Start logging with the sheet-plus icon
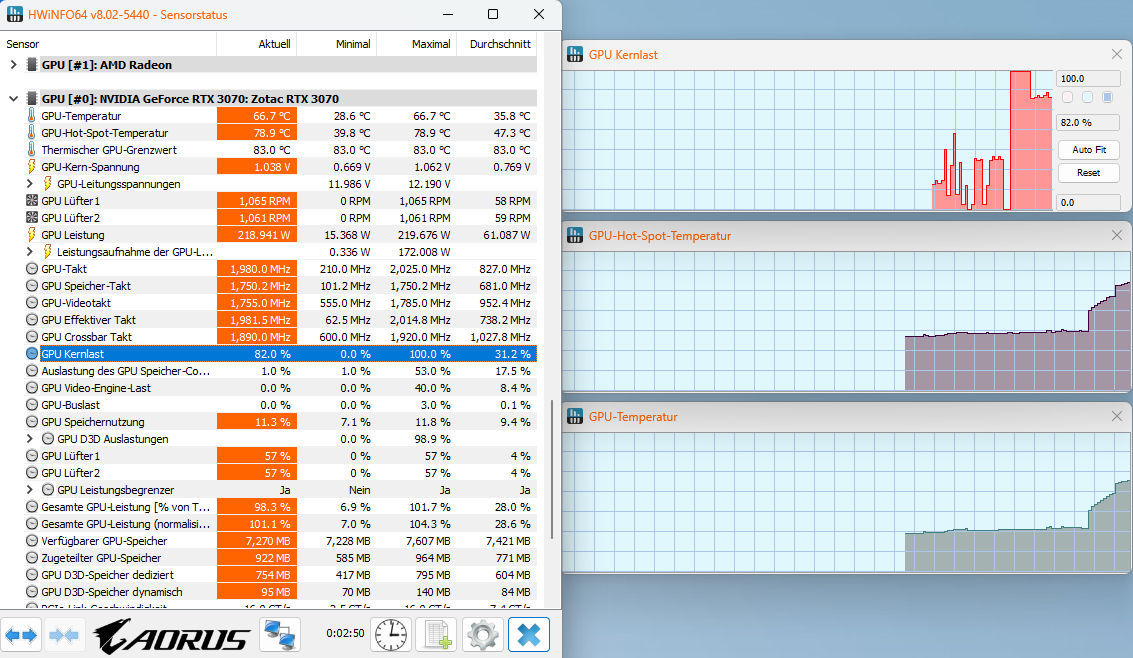Viewport: 1133px width, 658px height. click(x=437, y=636)
